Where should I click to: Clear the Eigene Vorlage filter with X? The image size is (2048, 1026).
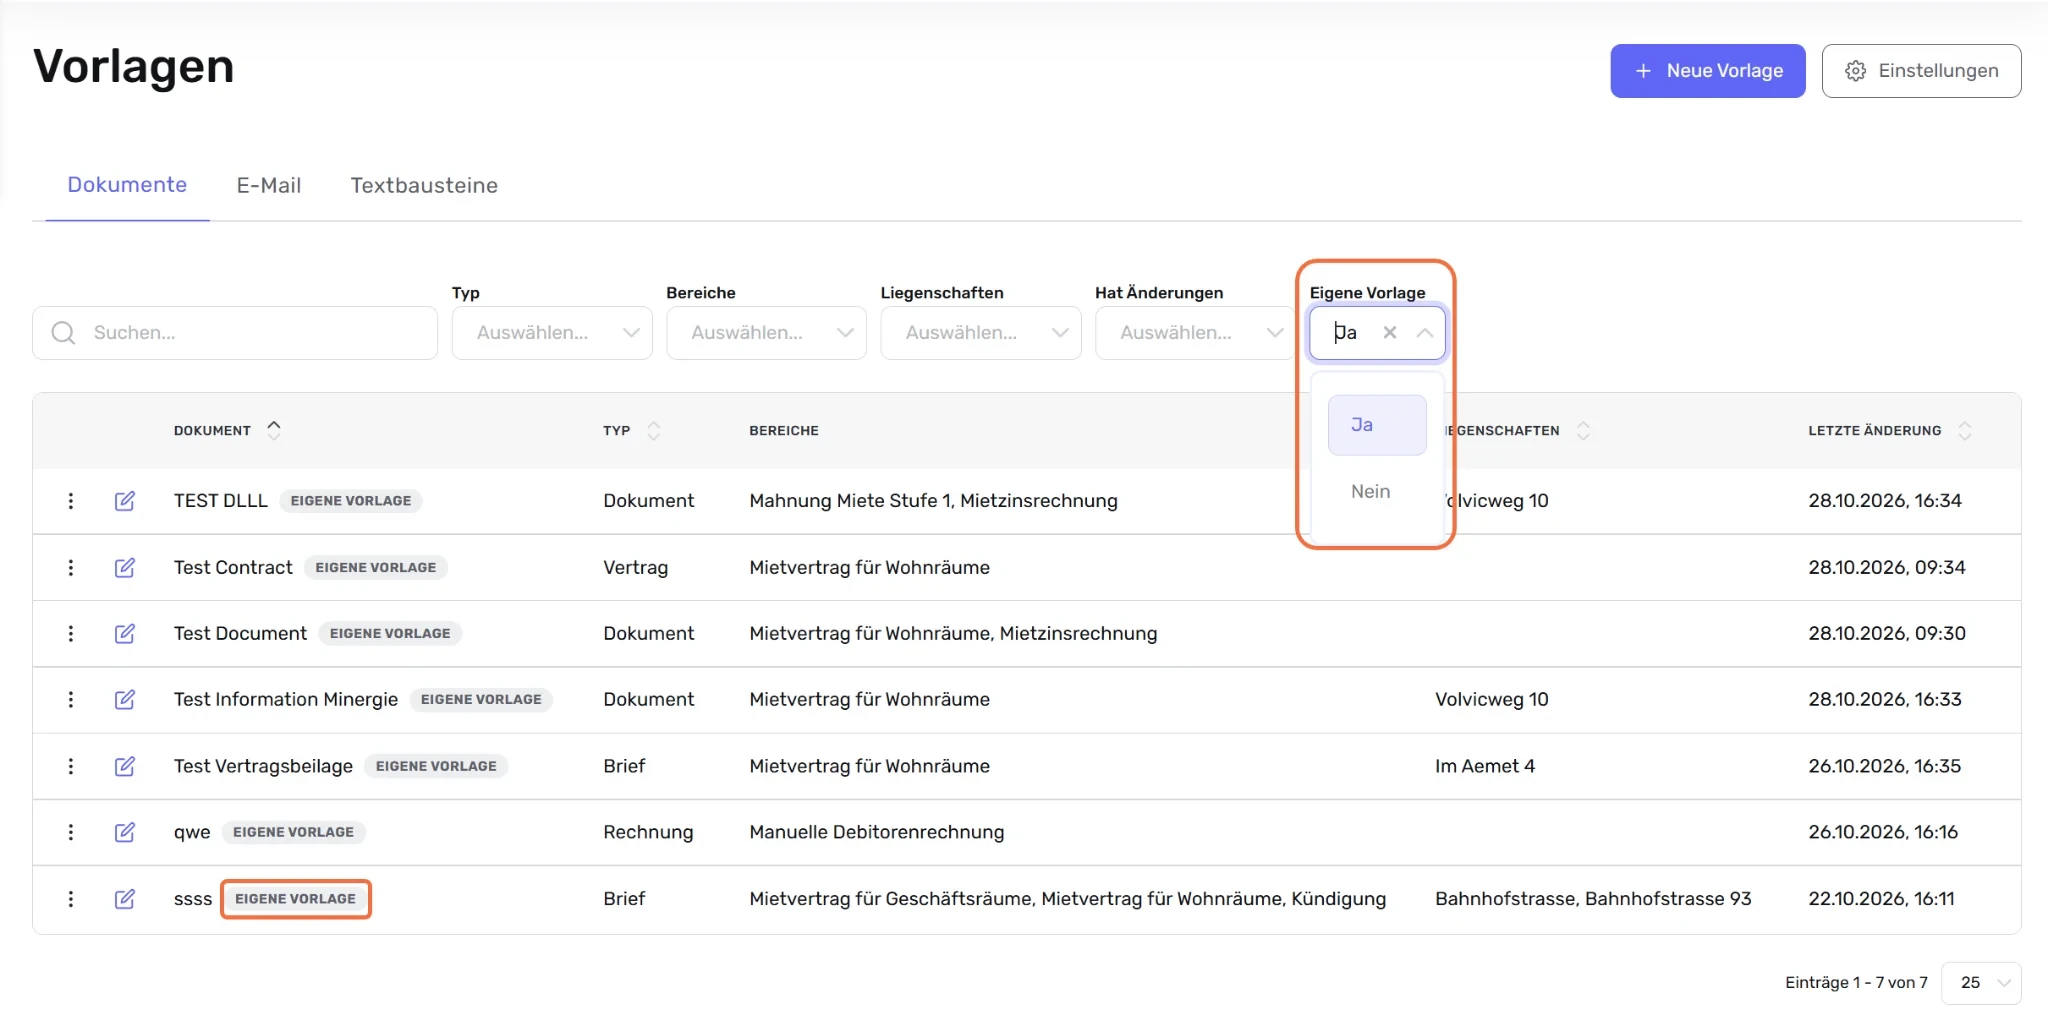1390,333
